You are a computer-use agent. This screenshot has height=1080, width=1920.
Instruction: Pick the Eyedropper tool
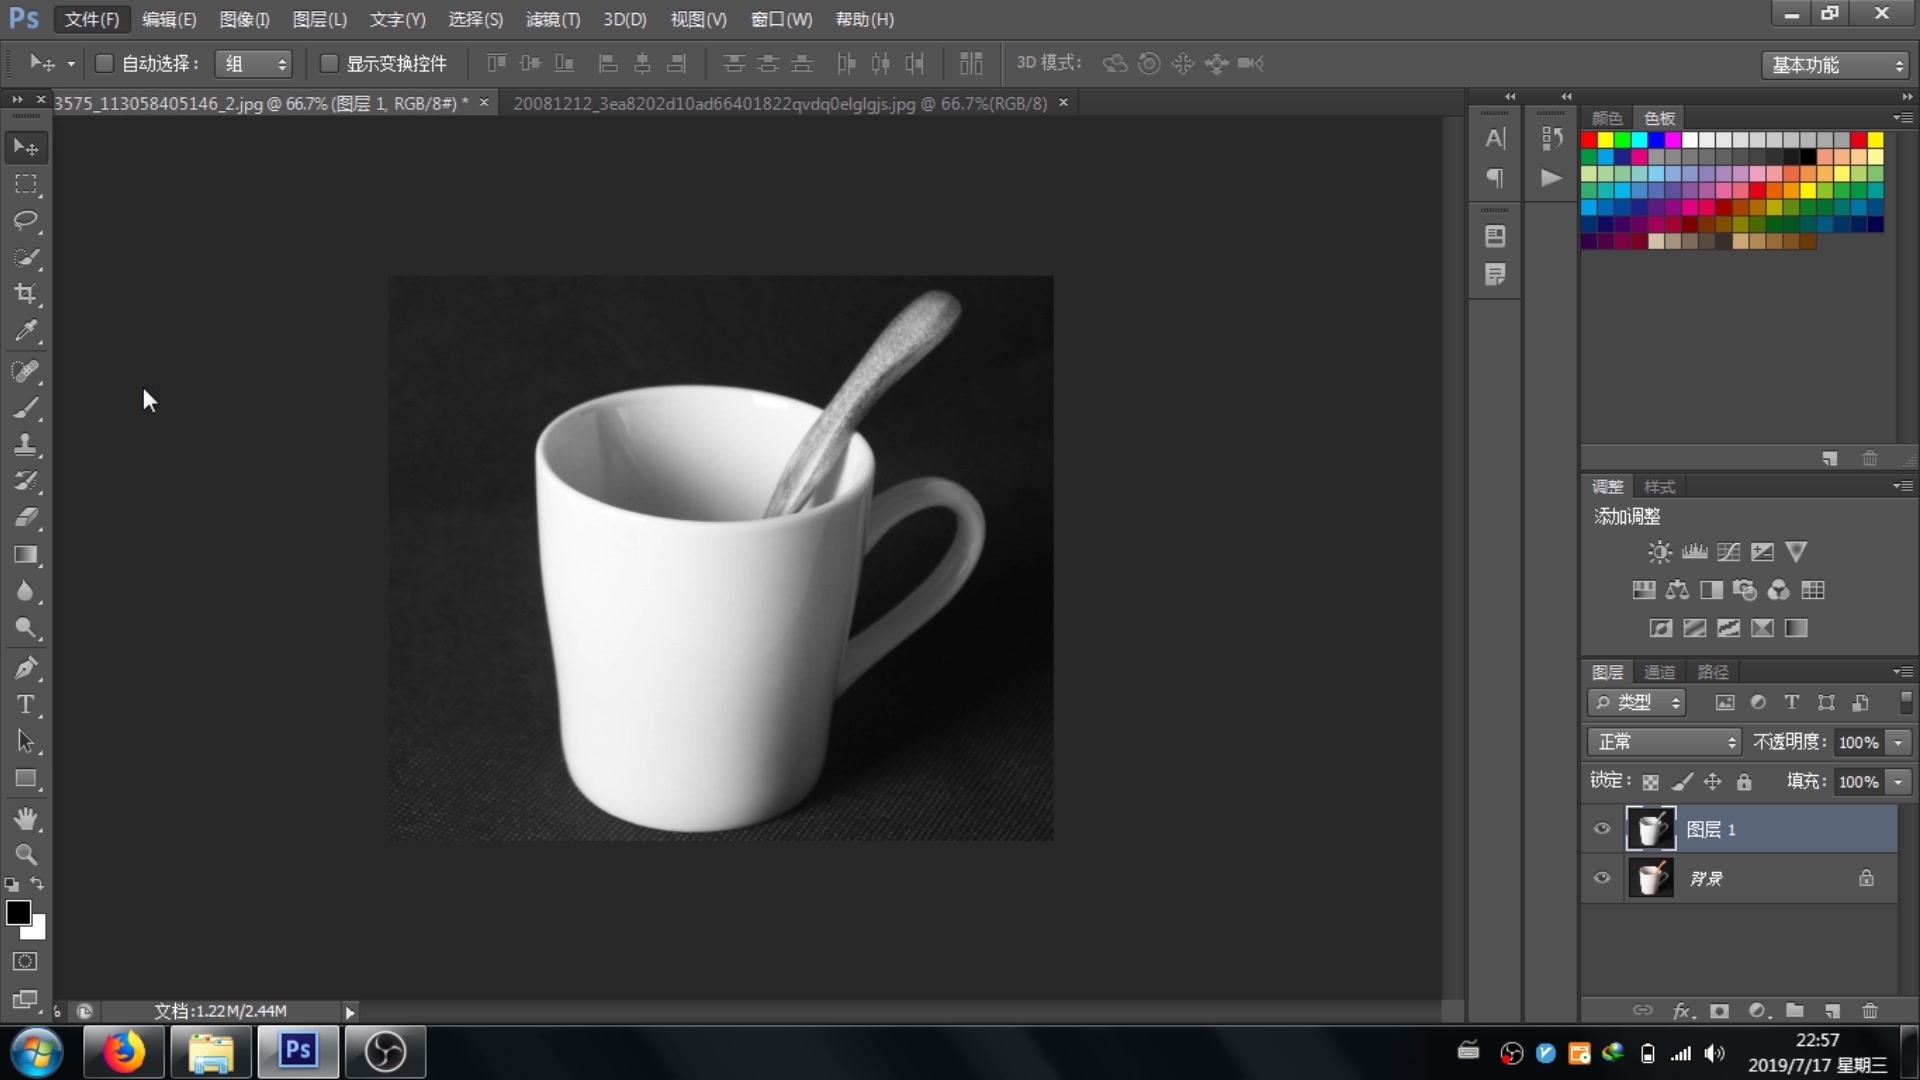point(26,331)
